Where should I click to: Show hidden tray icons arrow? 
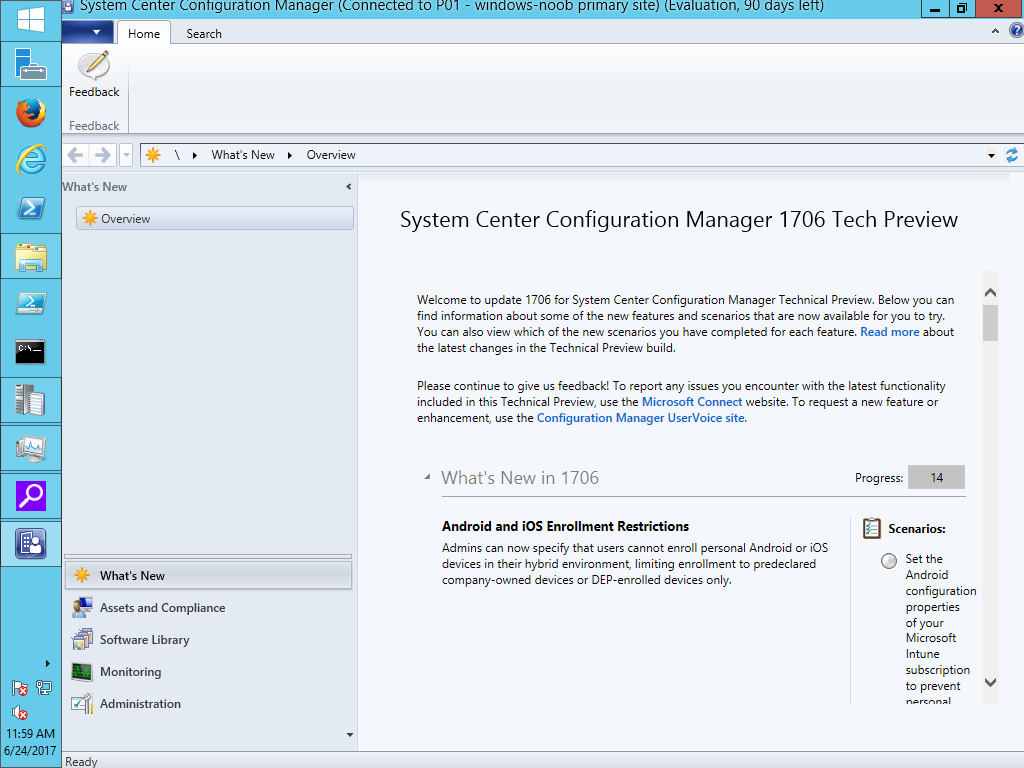48,664
